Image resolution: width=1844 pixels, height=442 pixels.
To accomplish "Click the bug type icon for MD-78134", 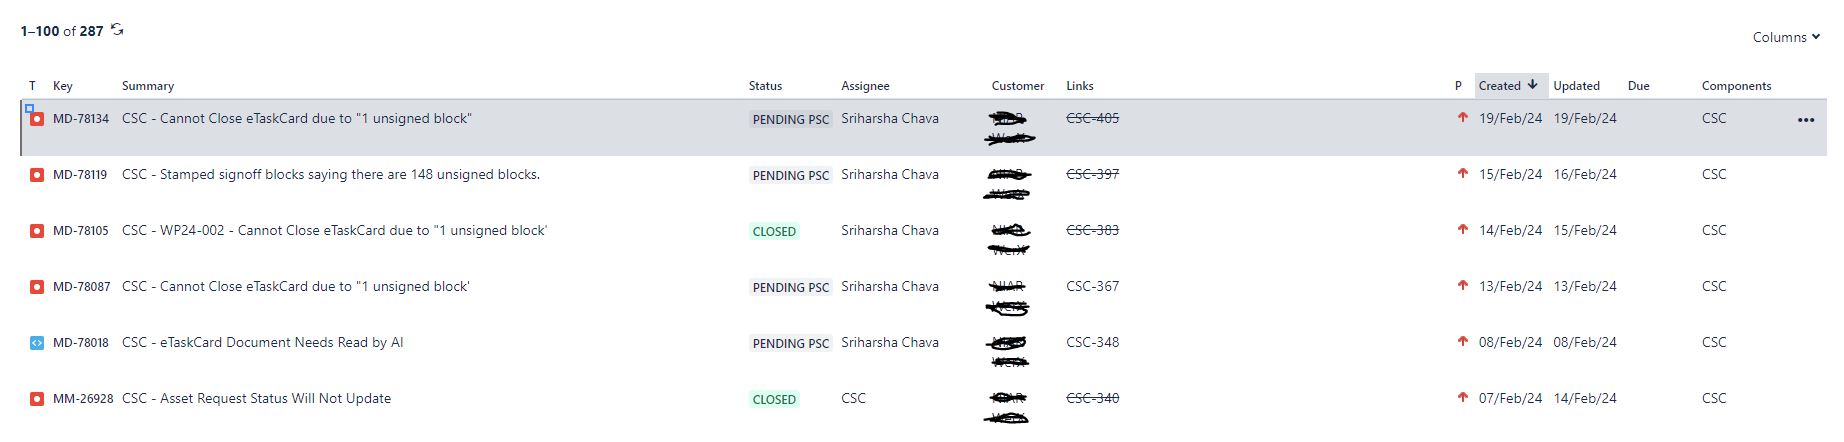I will (x=37, y=119).
